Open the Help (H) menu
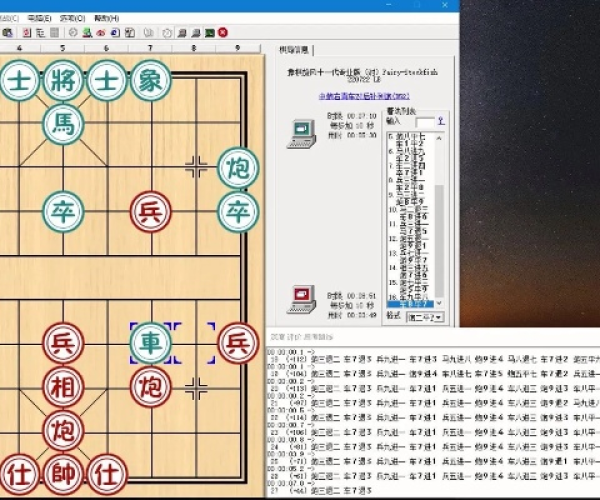The image size is (600, 500). point(106,18)
